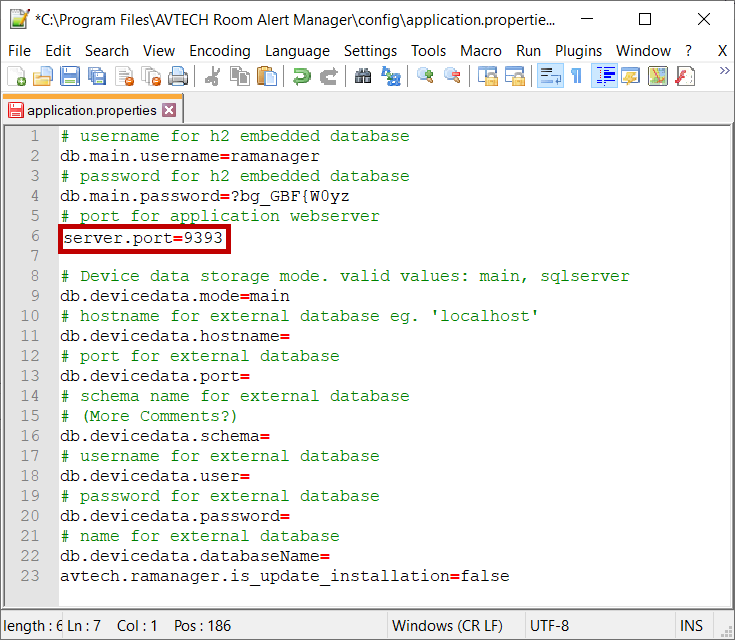Click the Open file folder icon
This screenshot has height=640, width=735.
tap(43, 77)
